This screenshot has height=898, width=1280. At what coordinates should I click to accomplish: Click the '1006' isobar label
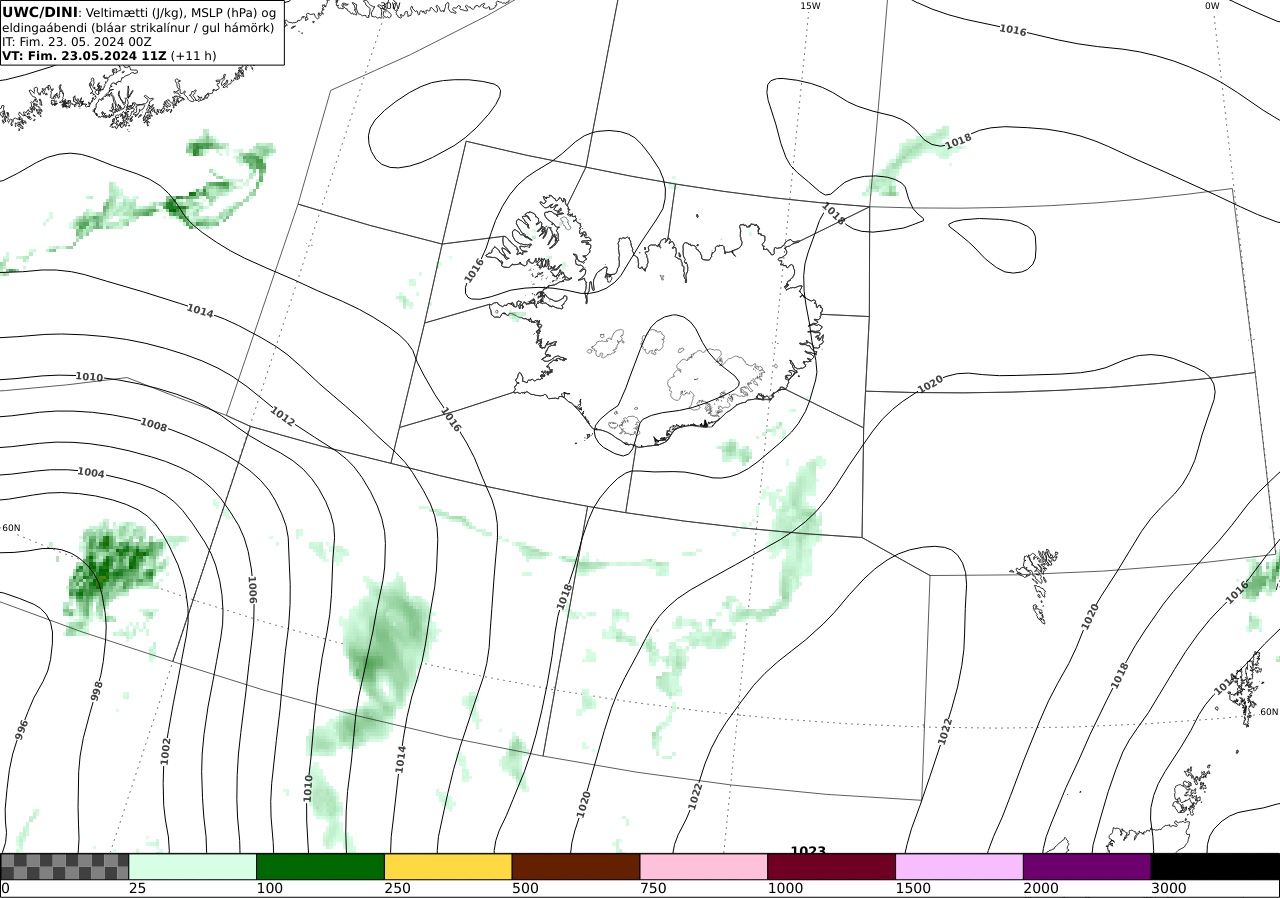253,588
